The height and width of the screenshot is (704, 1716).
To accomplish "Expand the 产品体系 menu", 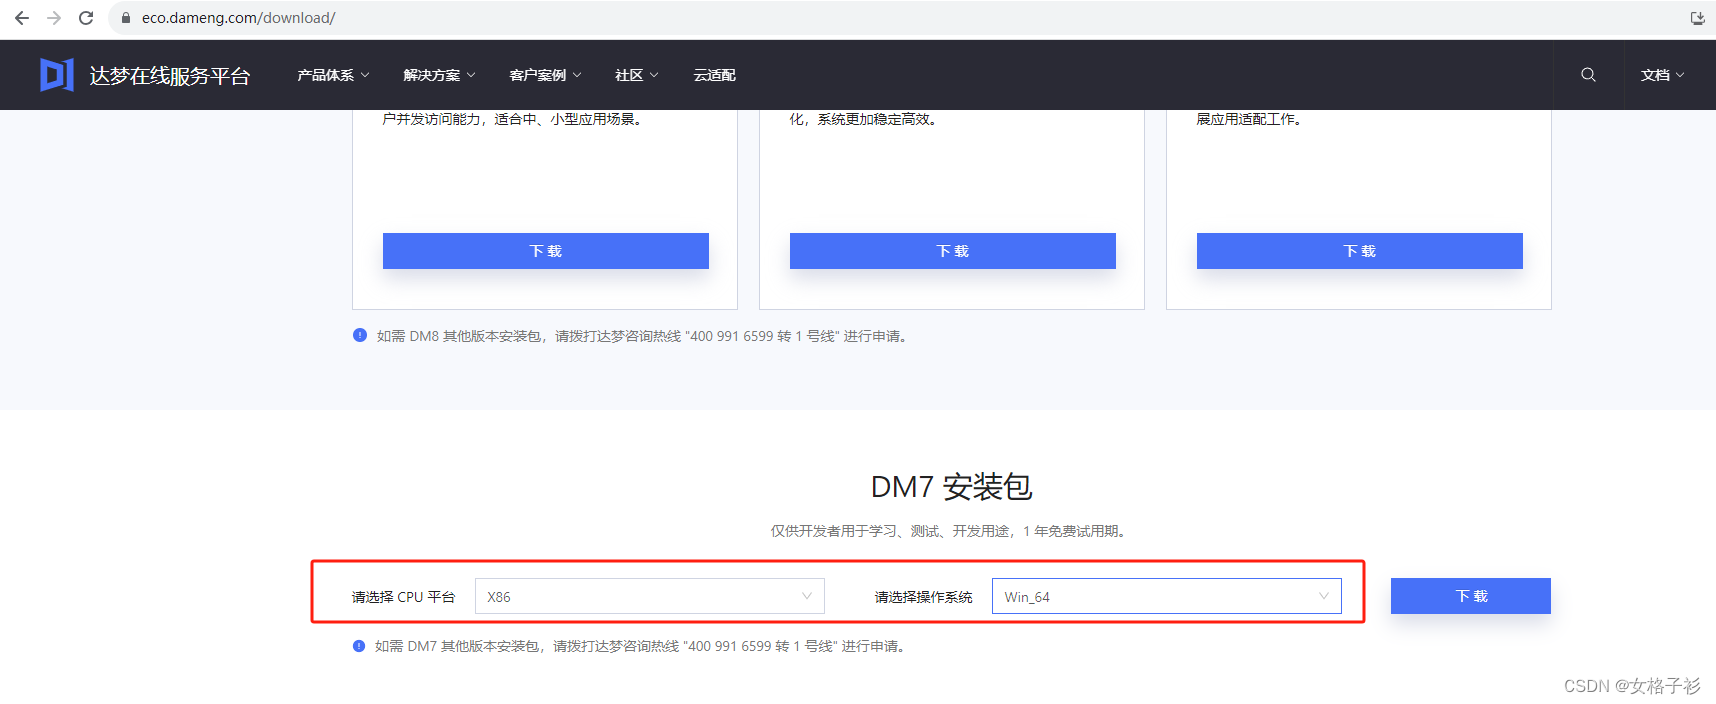I will pos(333,75).
